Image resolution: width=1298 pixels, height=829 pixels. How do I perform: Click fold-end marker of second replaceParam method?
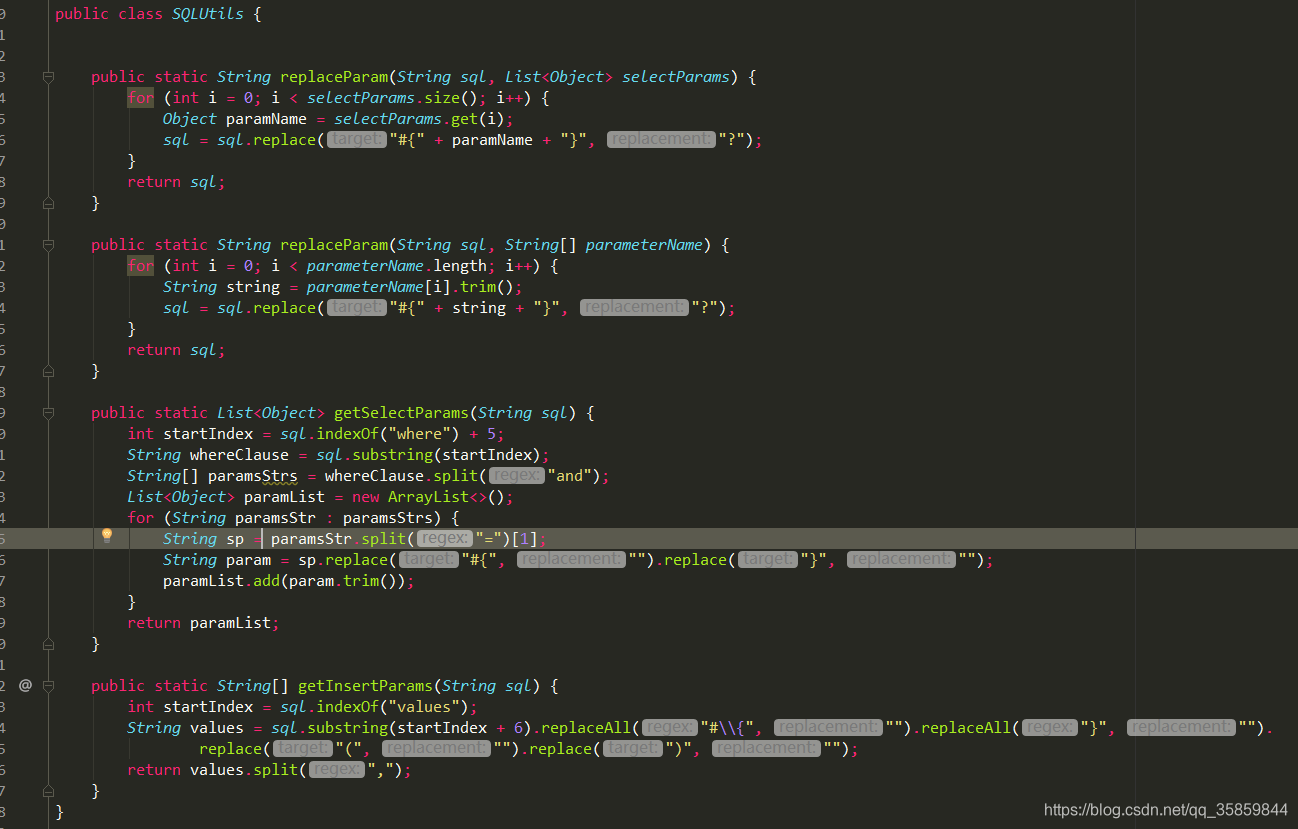[x=48, y=371]
